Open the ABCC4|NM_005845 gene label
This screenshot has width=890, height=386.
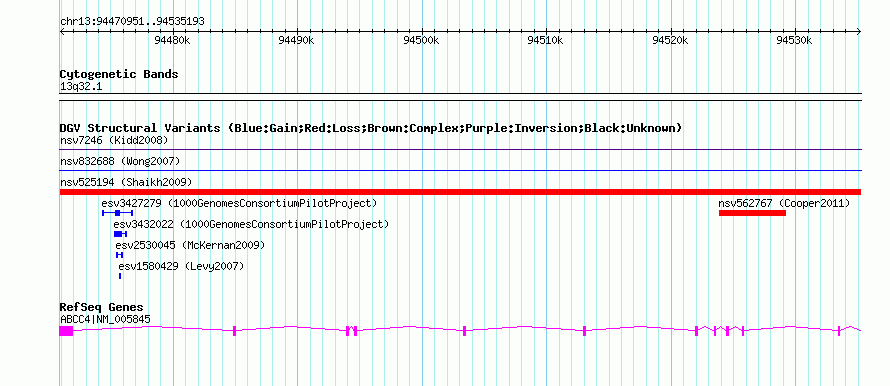click(x=106, y=320)
